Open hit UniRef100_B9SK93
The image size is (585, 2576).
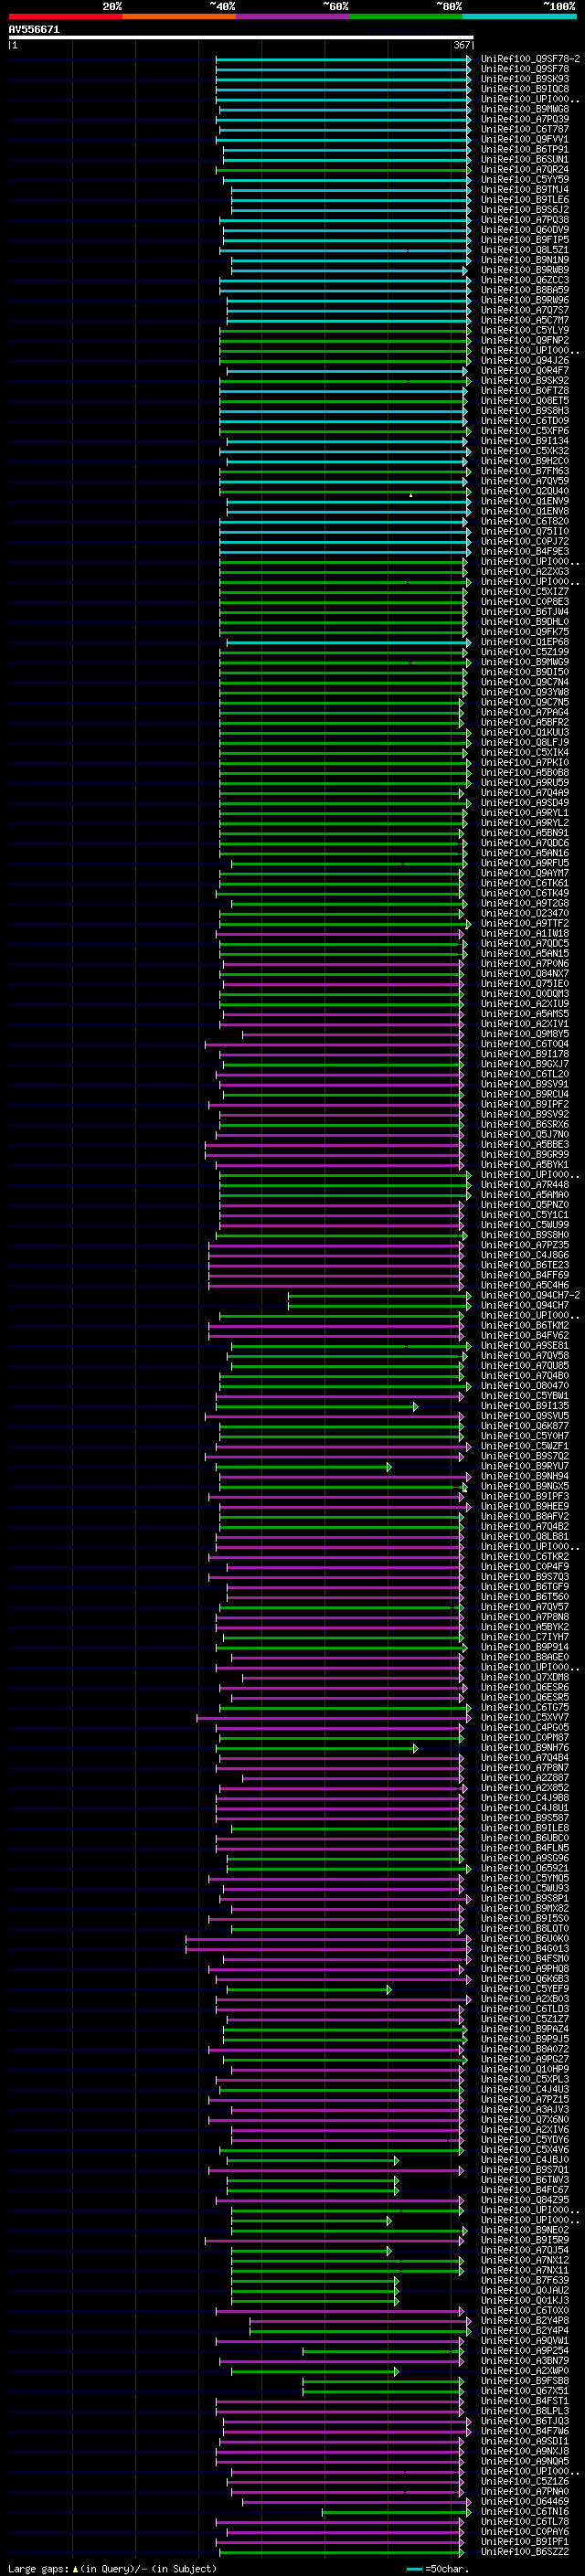525,79
